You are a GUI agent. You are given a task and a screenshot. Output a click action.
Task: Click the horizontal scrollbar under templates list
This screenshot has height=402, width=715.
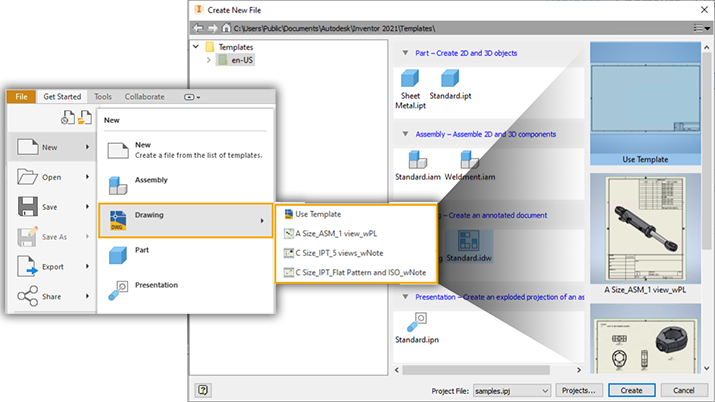click(x=476, y=370)
